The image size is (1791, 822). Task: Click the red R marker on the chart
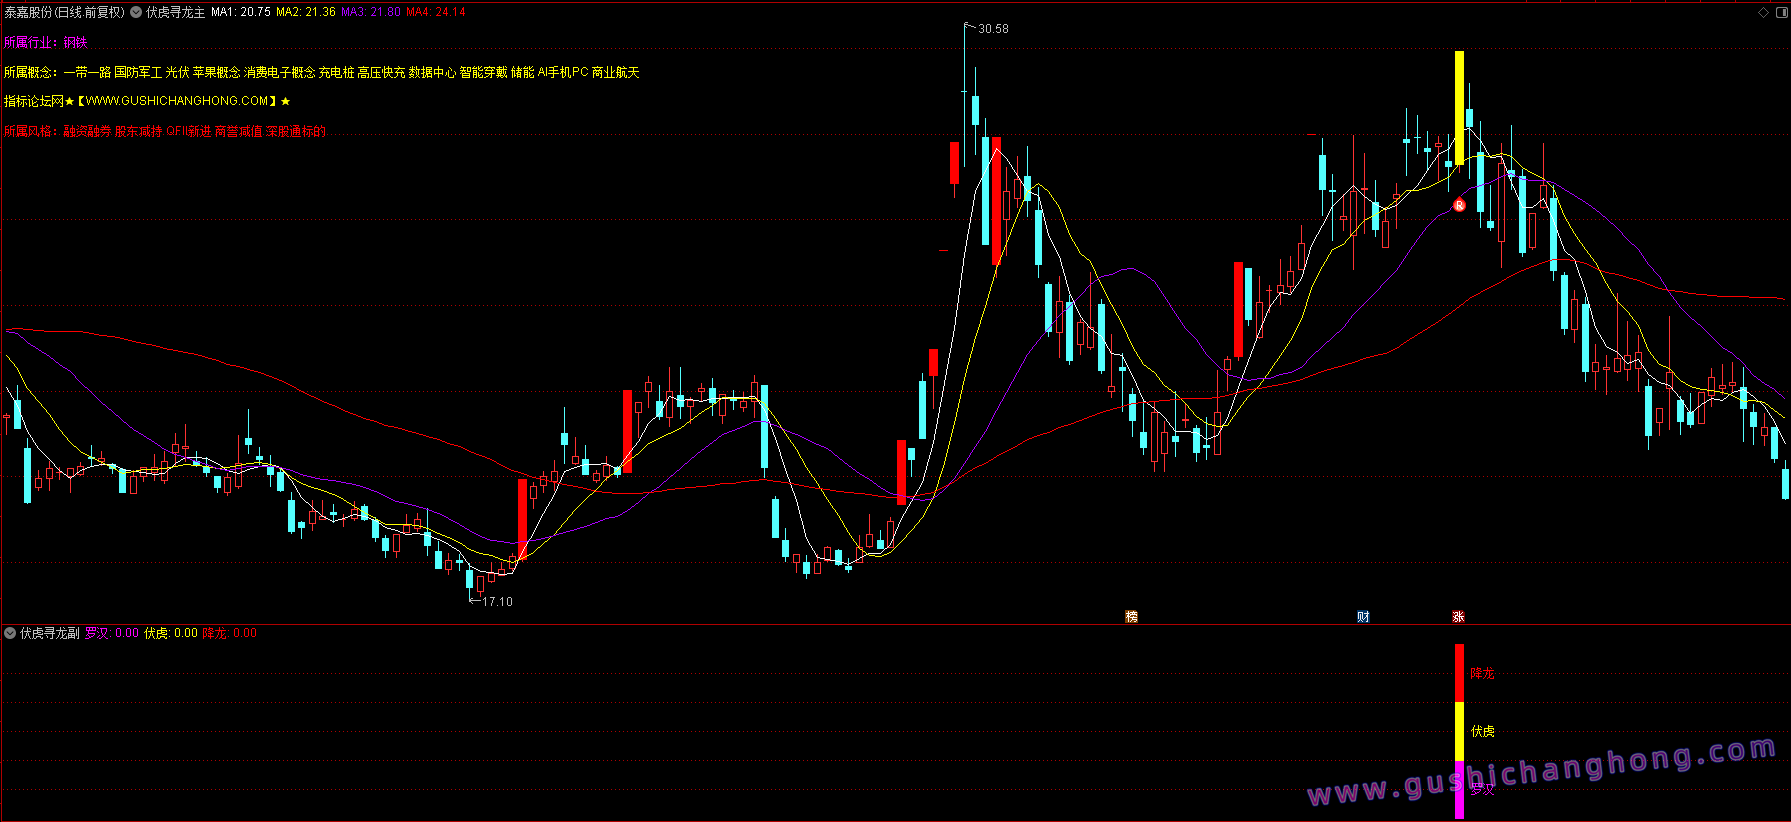pos(1459,205)
